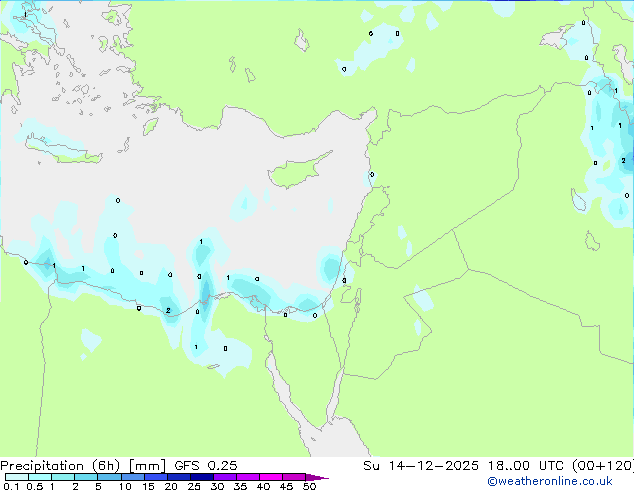Click the '0.5' legend tick label

[x=35, y=486]
